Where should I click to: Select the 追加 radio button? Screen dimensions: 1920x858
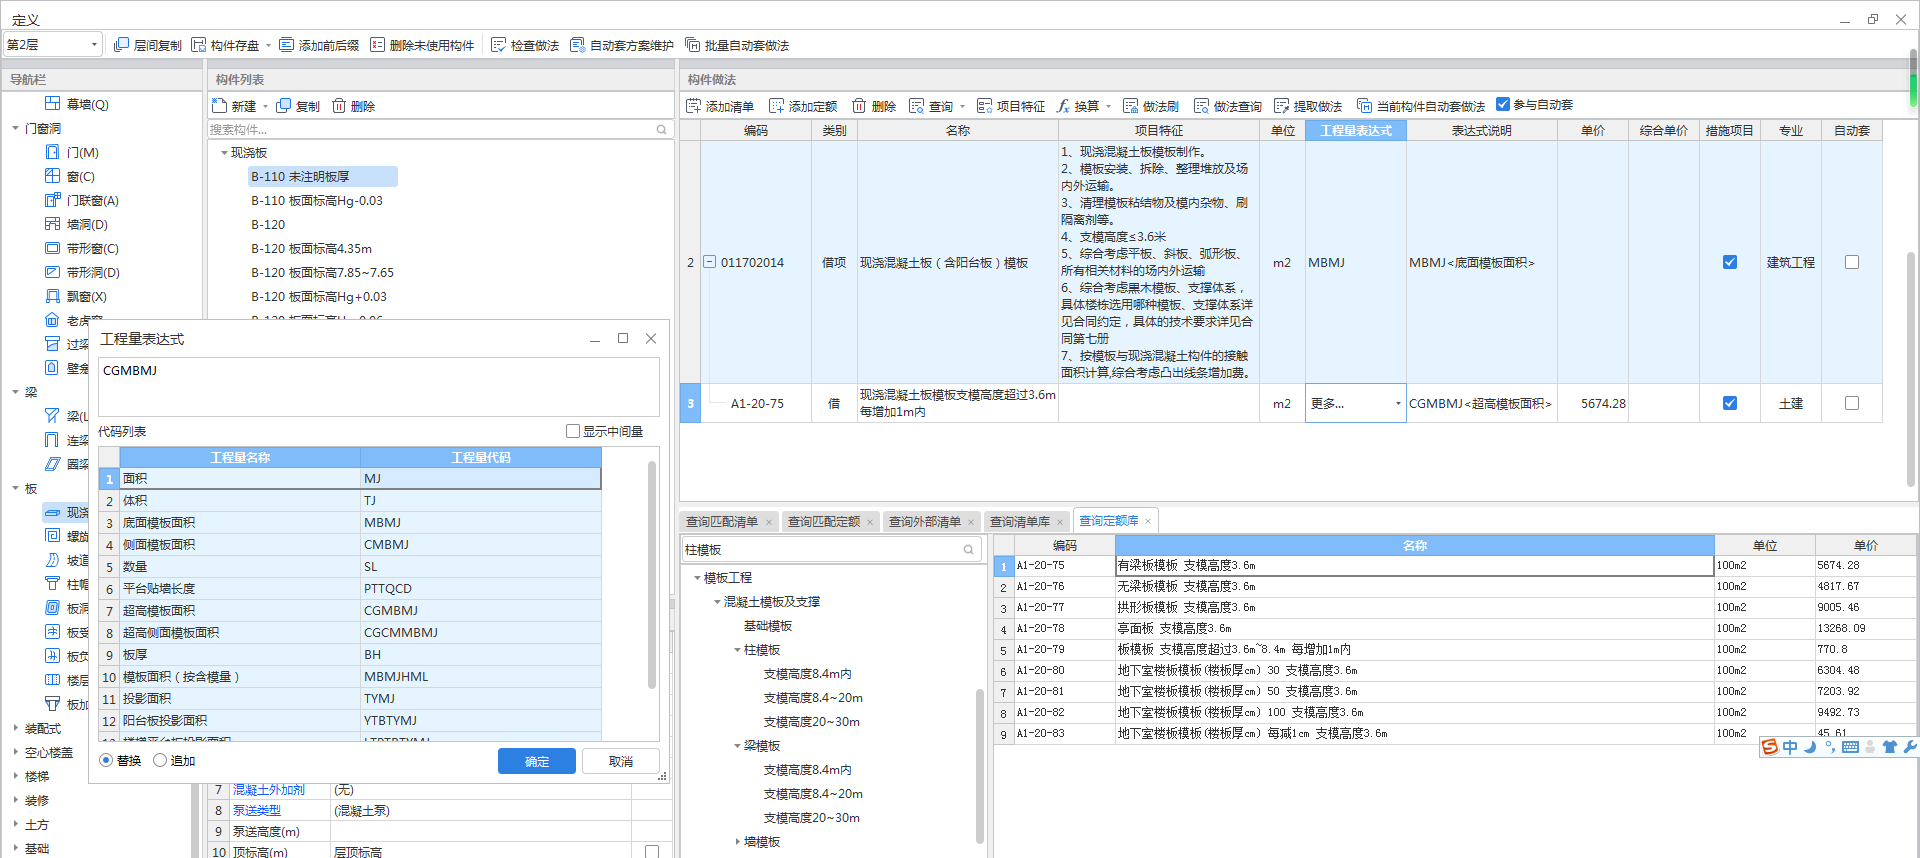[160, 760]
